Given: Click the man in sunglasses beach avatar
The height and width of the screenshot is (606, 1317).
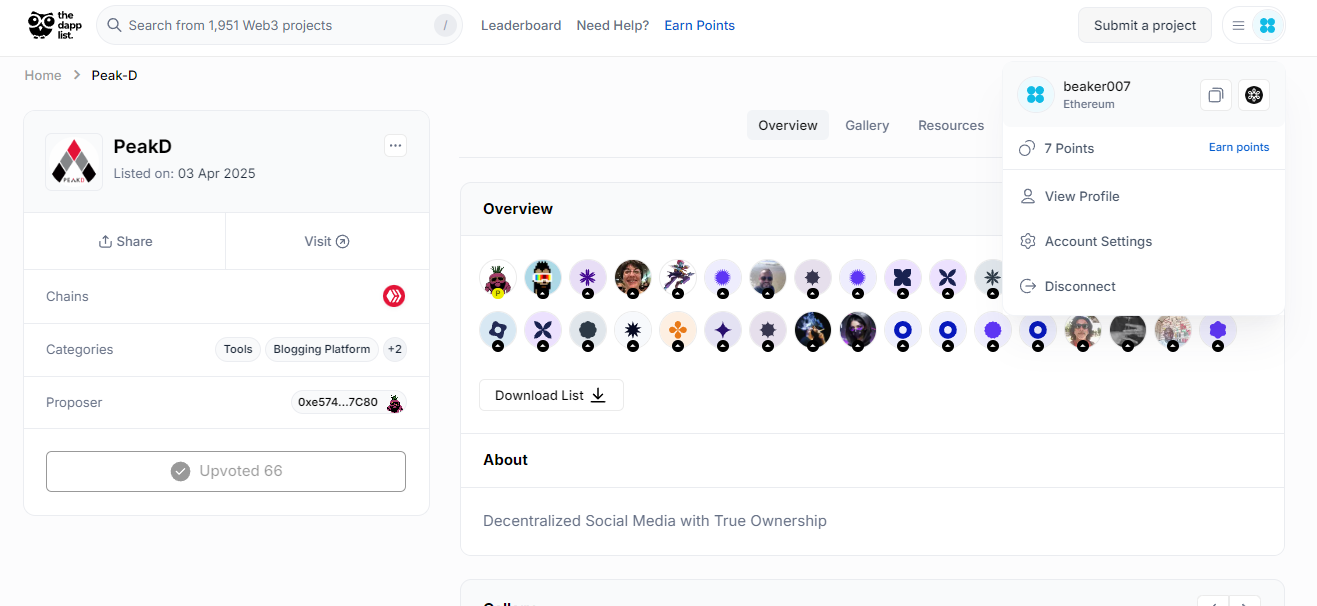Looking at the screenshot, I should pyautogui.click(x=768, y=278).
